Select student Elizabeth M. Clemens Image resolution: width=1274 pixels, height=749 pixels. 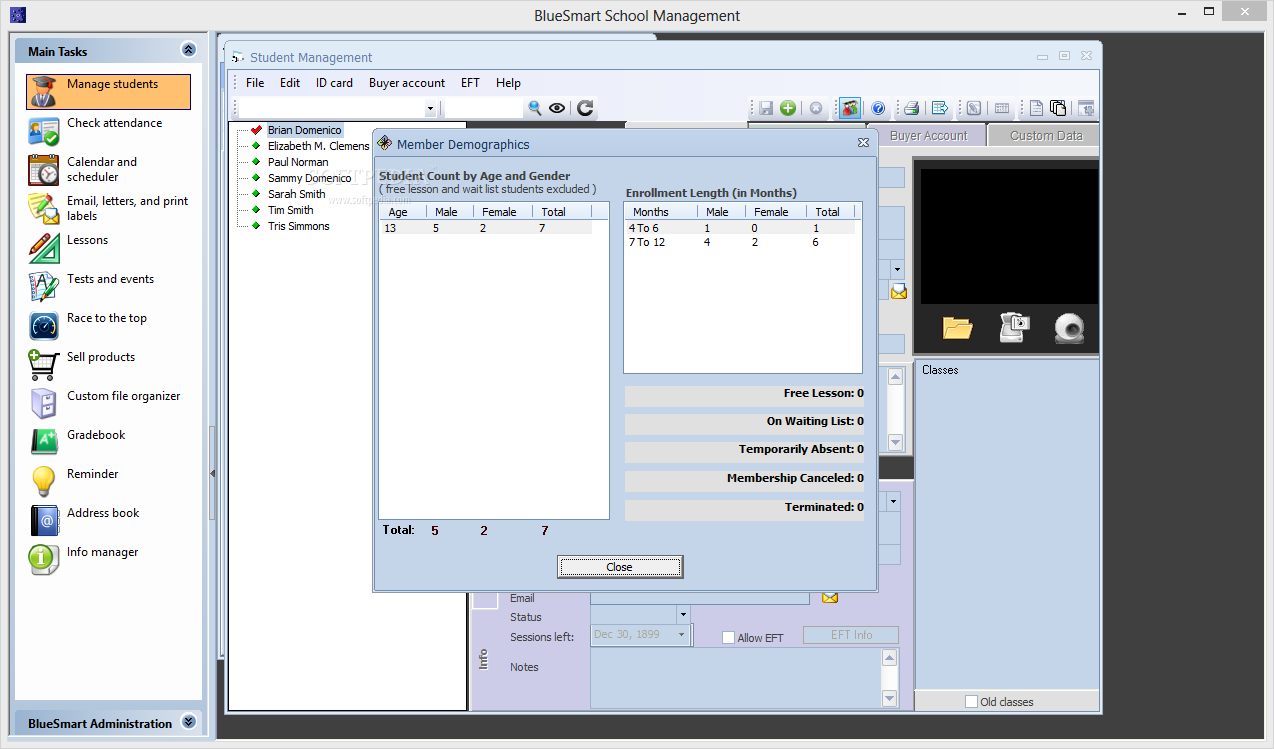[x=318, y=146]
